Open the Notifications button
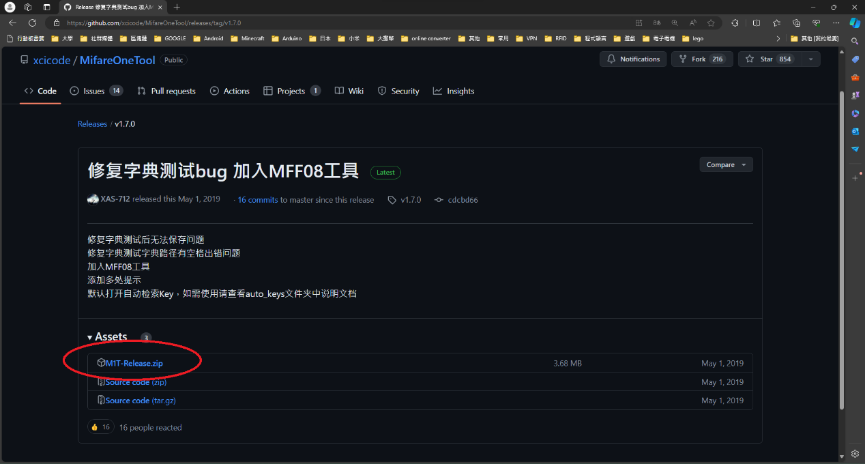865x464 pixels. (633, 59)
